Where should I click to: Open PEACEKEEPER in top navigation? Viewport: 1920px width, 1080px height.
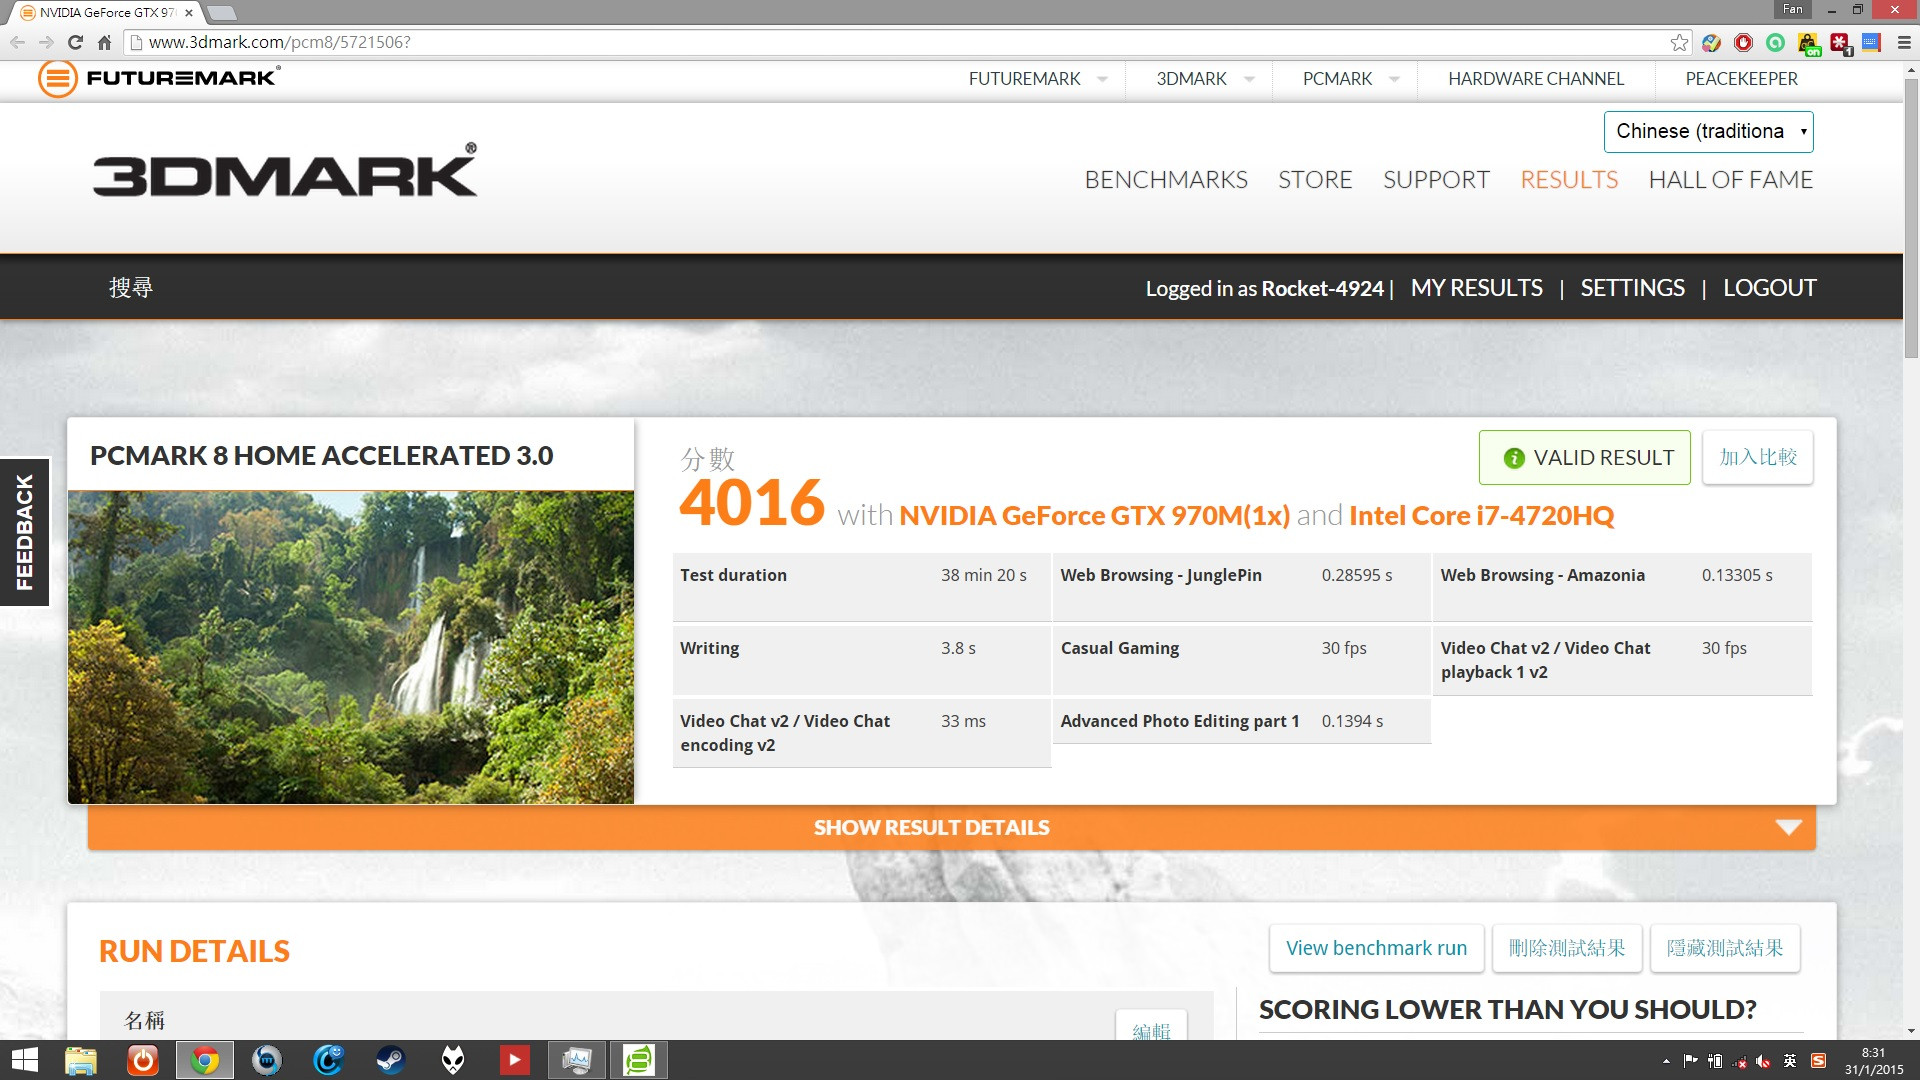click(1741, 79)
